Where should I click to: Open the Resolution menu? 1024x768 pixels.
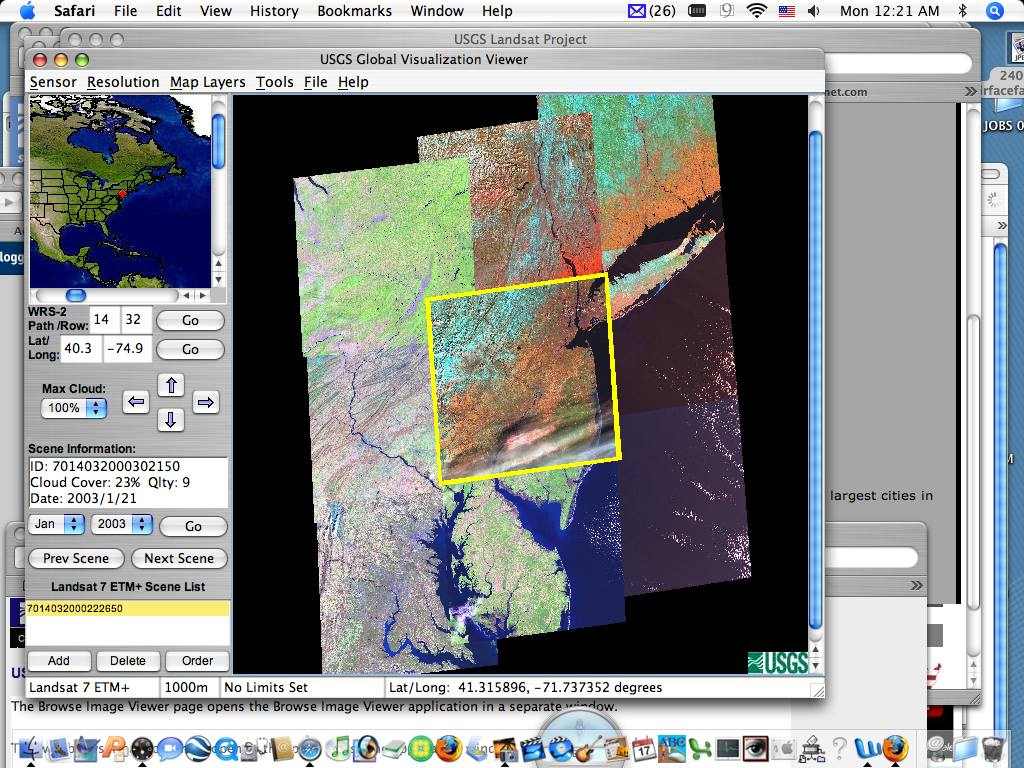(x=123, y=82)
